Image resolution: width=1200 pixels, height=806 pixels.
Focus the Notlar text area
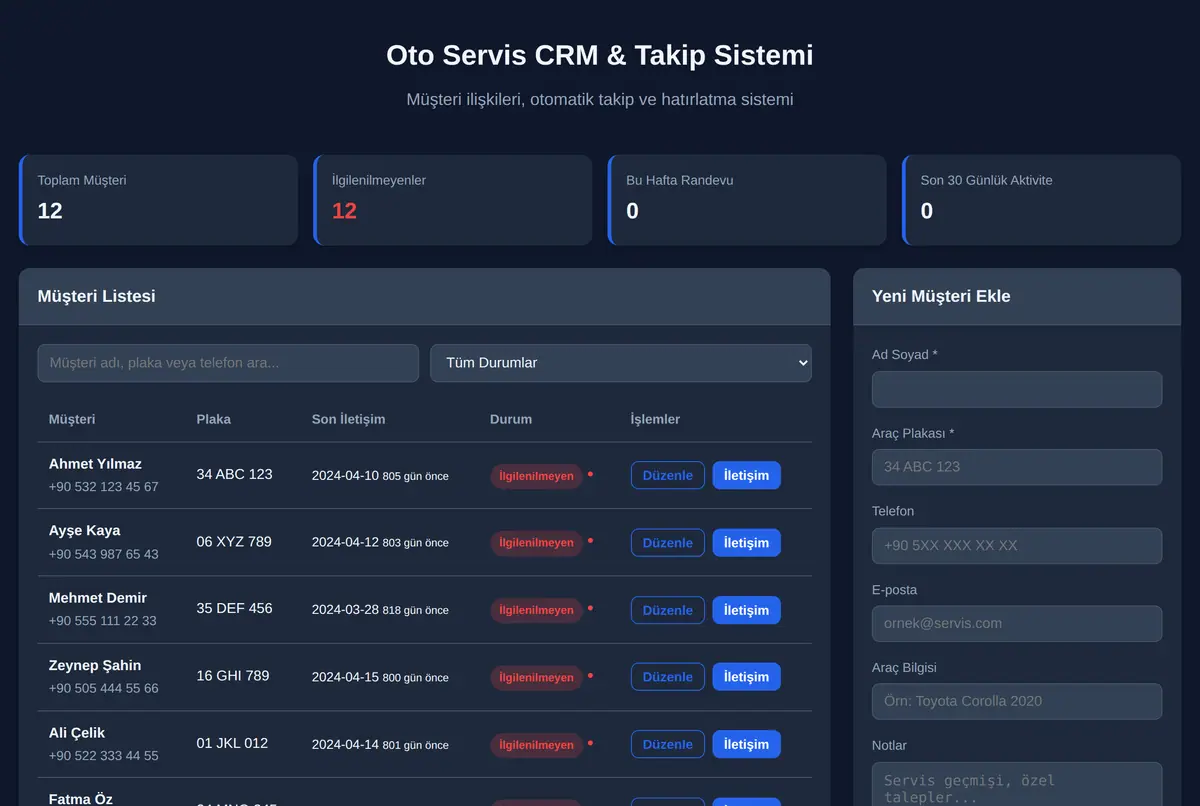(1017, 784)
